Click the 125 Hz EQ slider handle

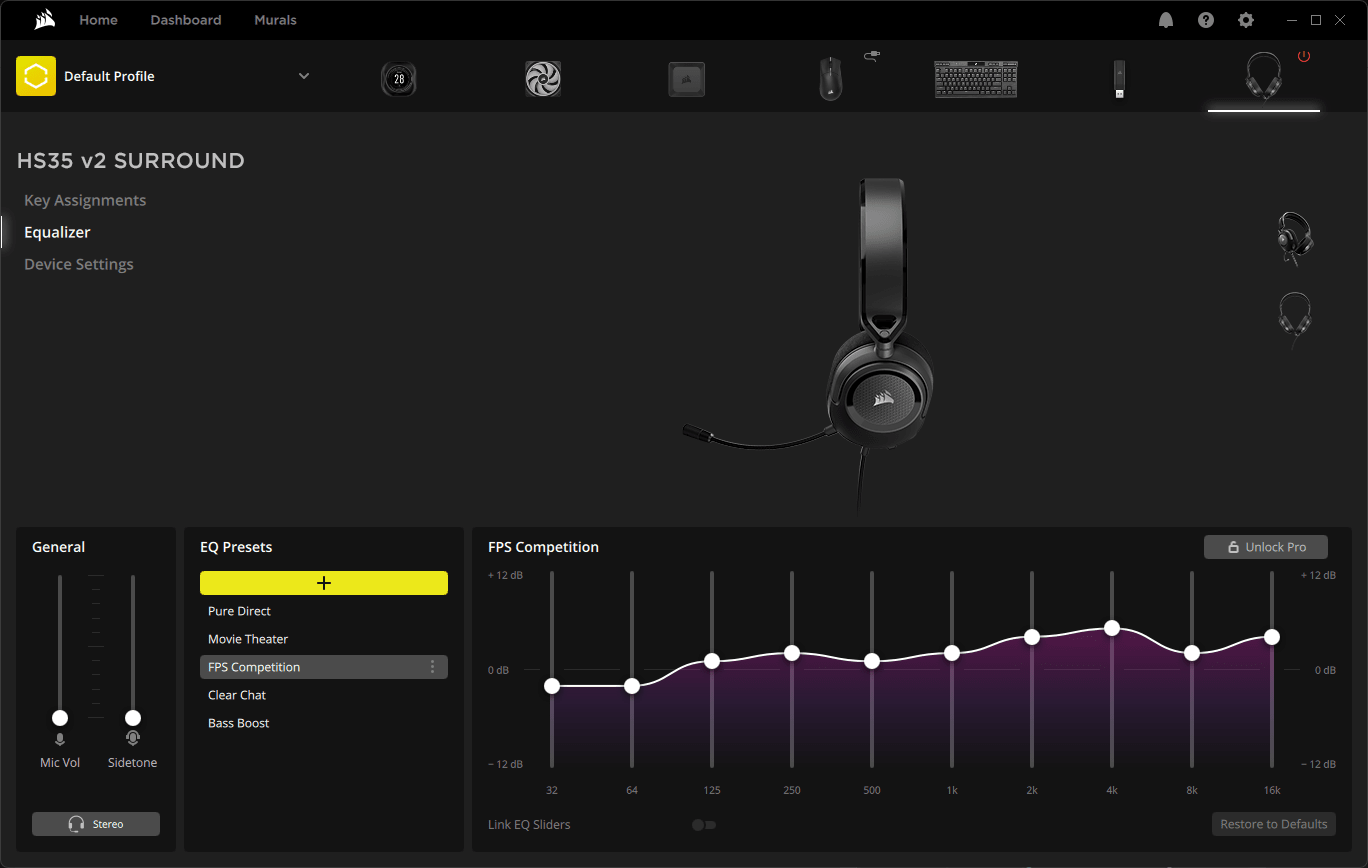(x=712, y=661)
